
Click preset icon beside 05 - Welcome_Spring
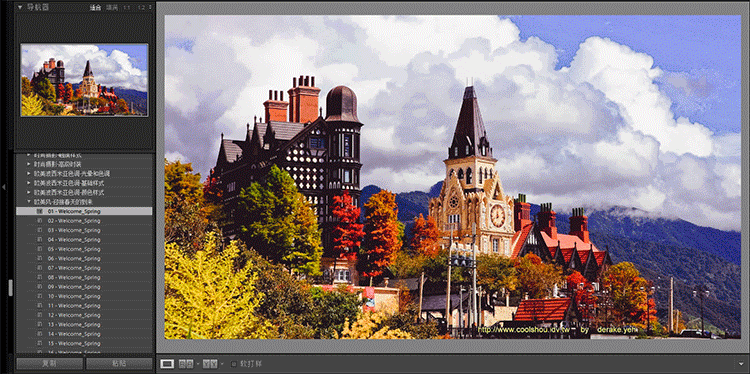pyautogui.click(x=40, y=249)
